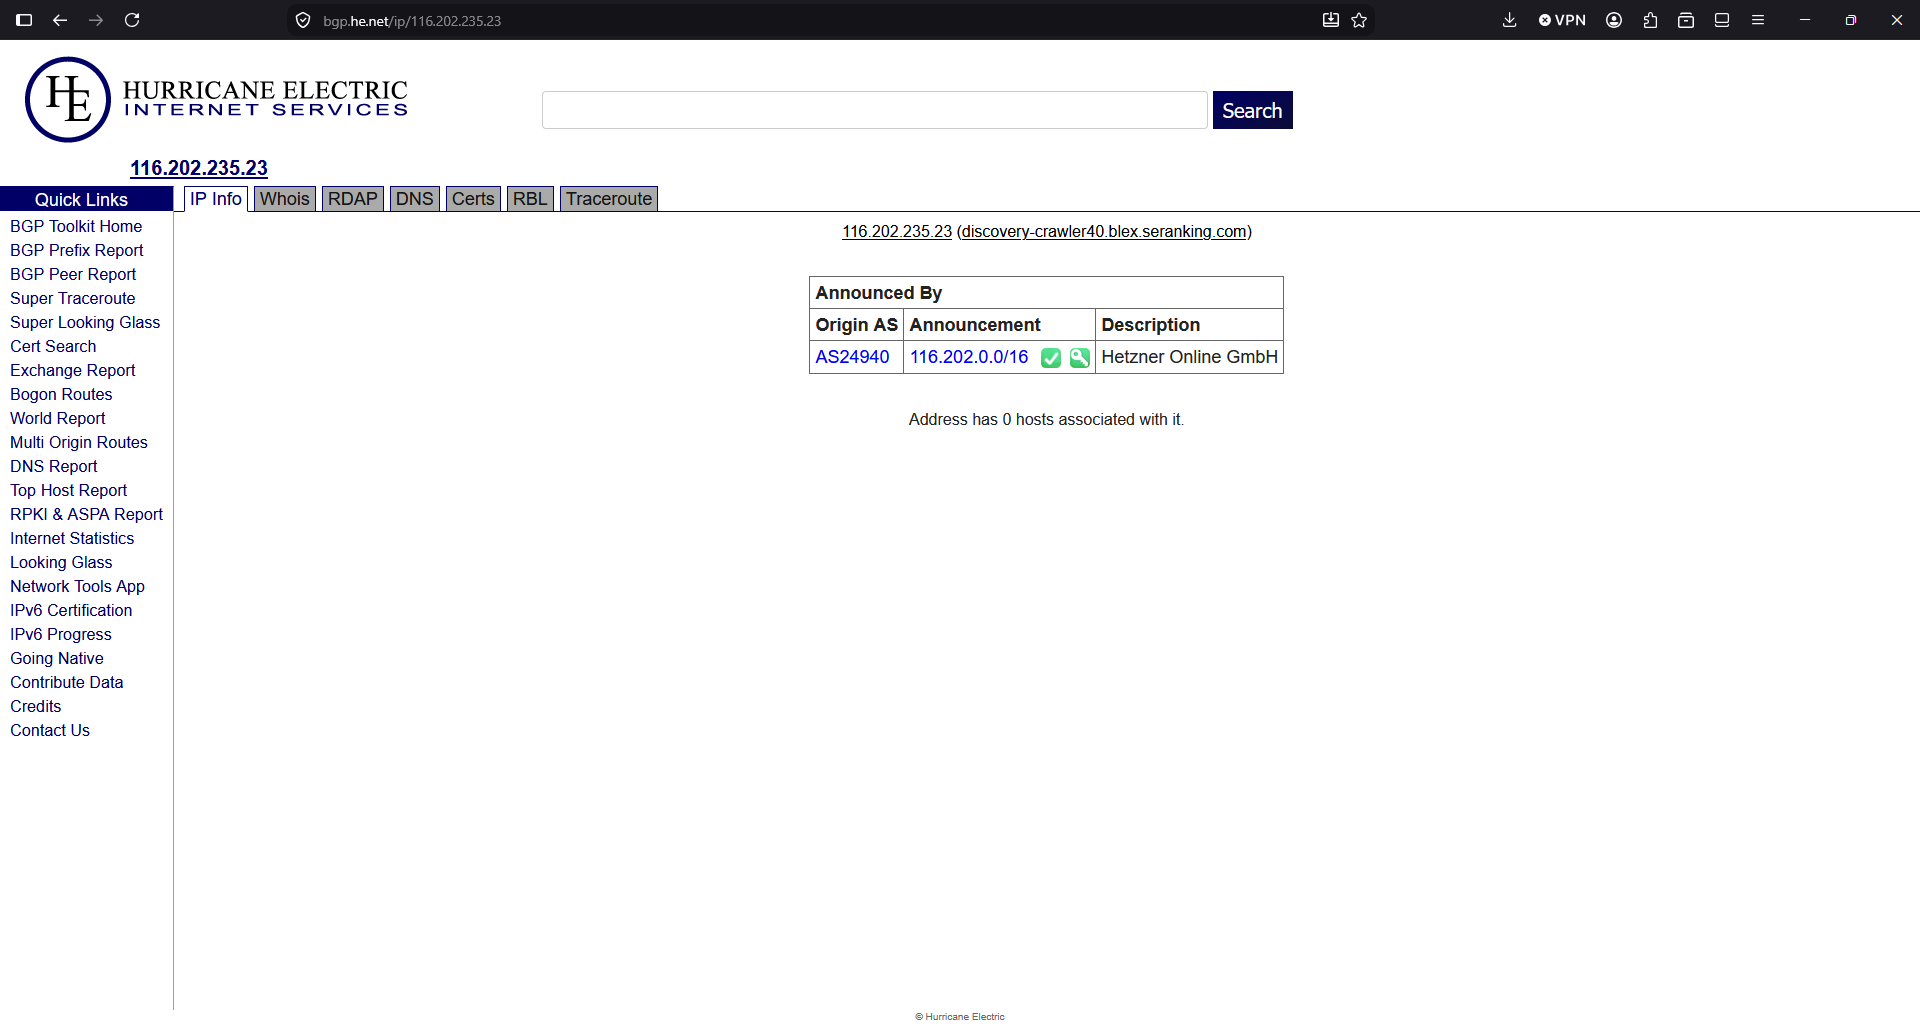Switch to the DNS tab
The image size is (1920, 1032).
(415, 199)
